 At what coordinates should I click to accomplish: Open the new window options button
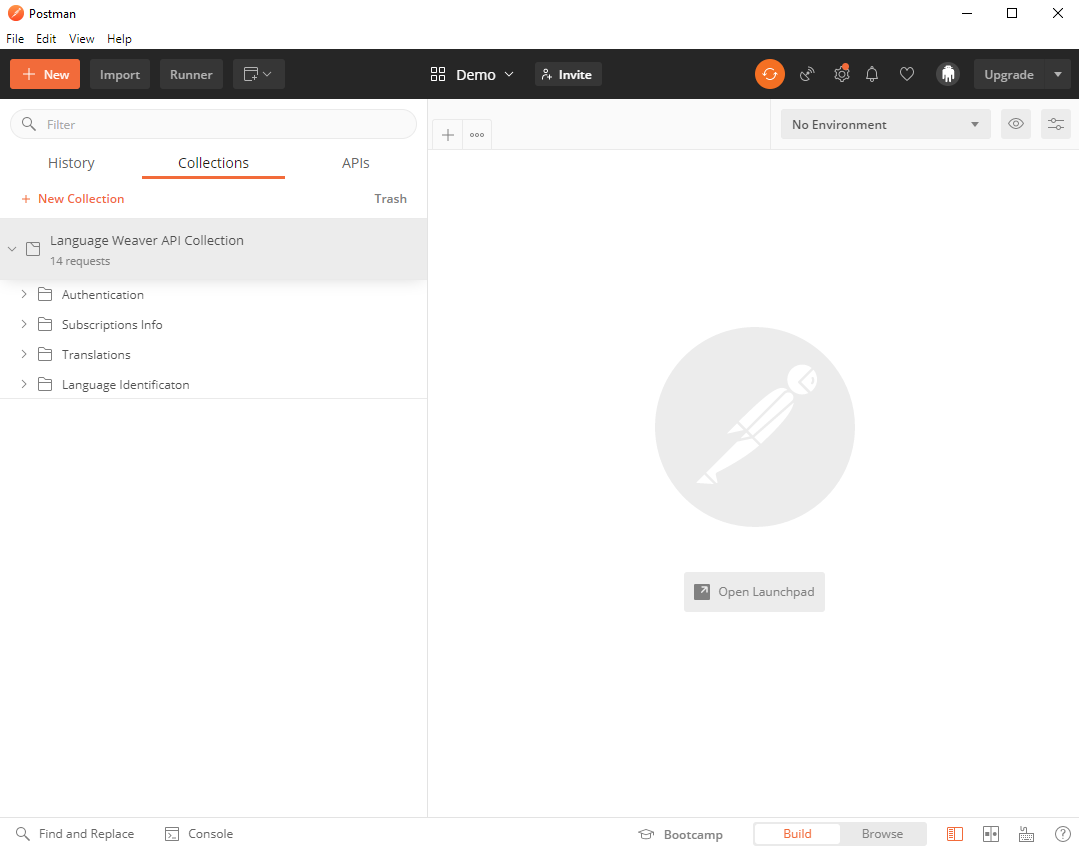(259, 74)
